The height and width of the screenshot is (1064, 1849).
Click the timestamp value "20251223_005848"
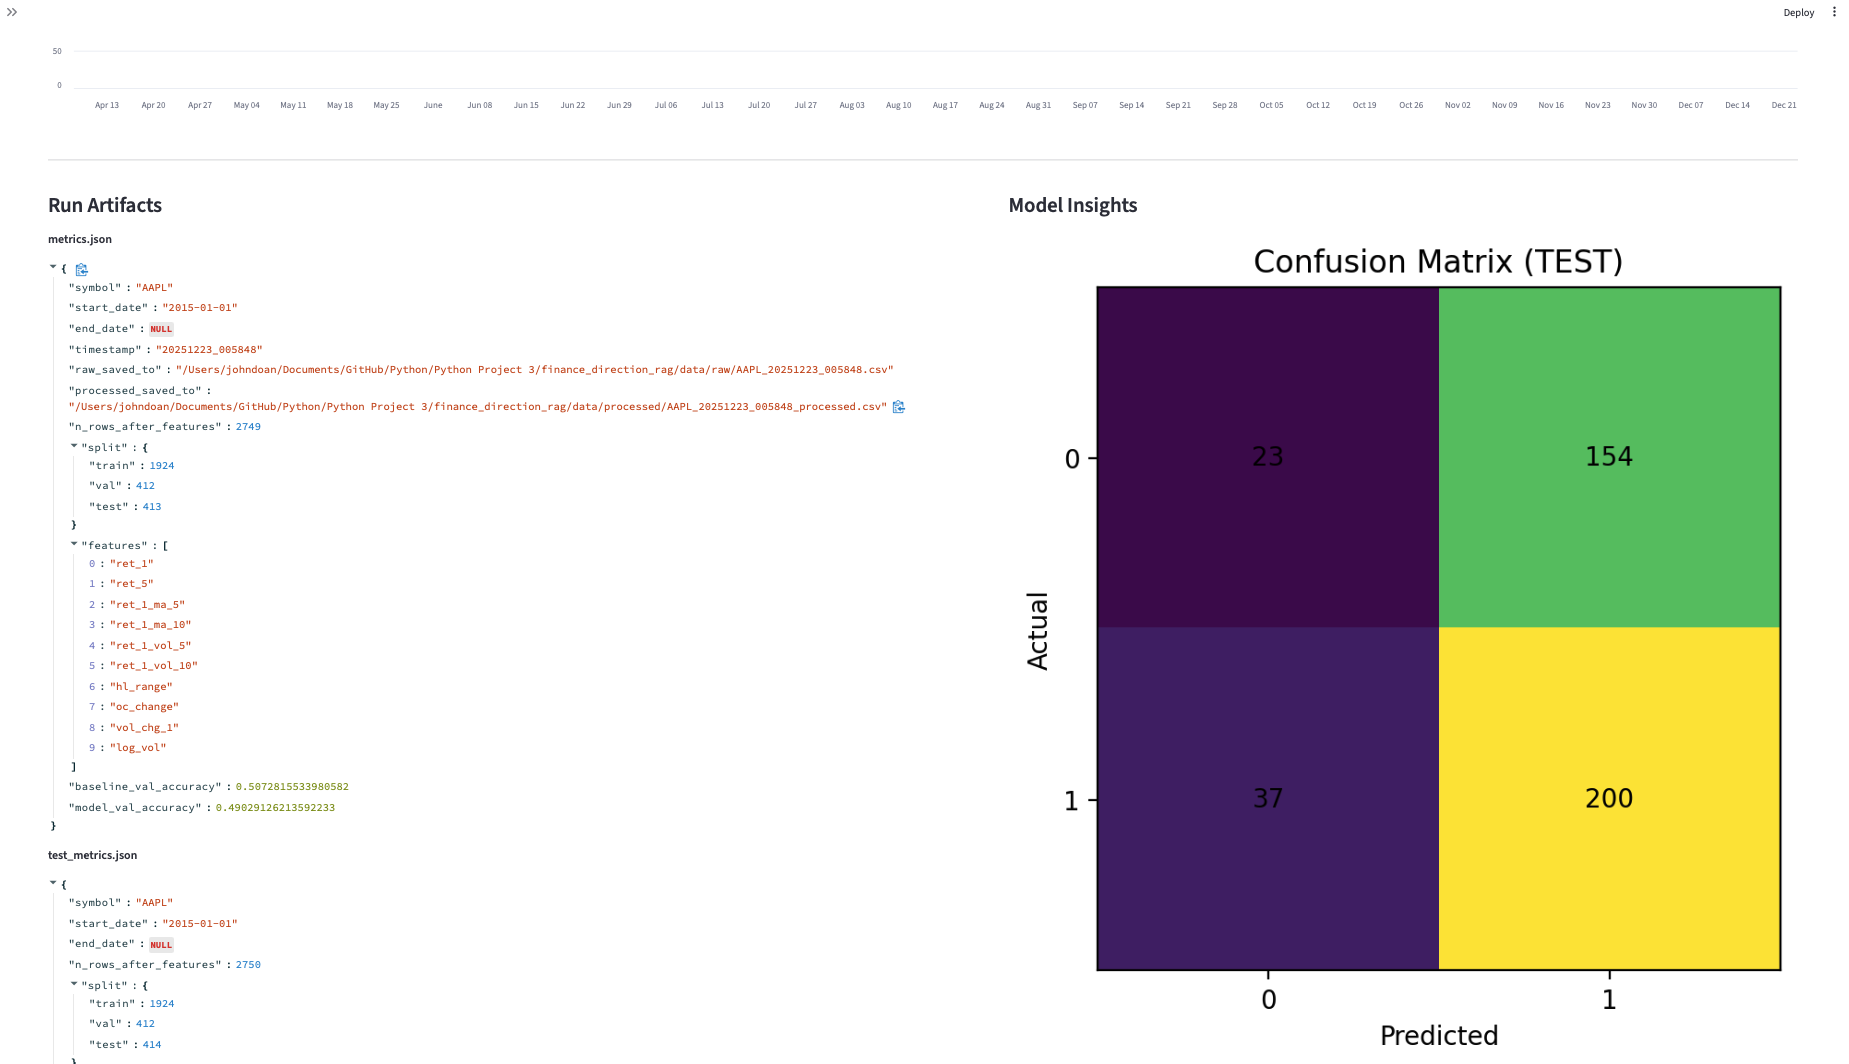point(209,349)
